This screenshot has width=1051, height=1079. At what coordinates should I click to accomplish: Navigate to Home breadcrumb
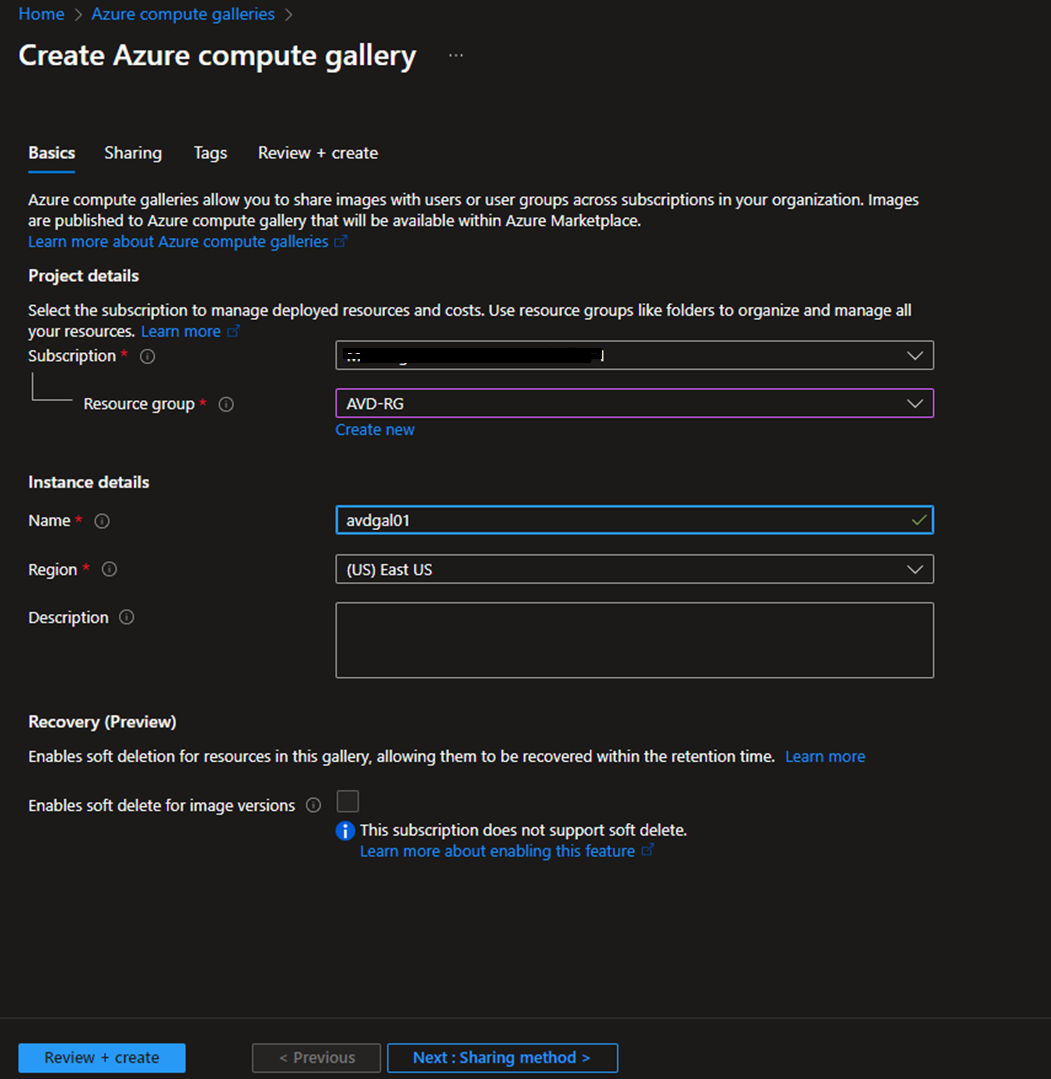coord(41,14)
